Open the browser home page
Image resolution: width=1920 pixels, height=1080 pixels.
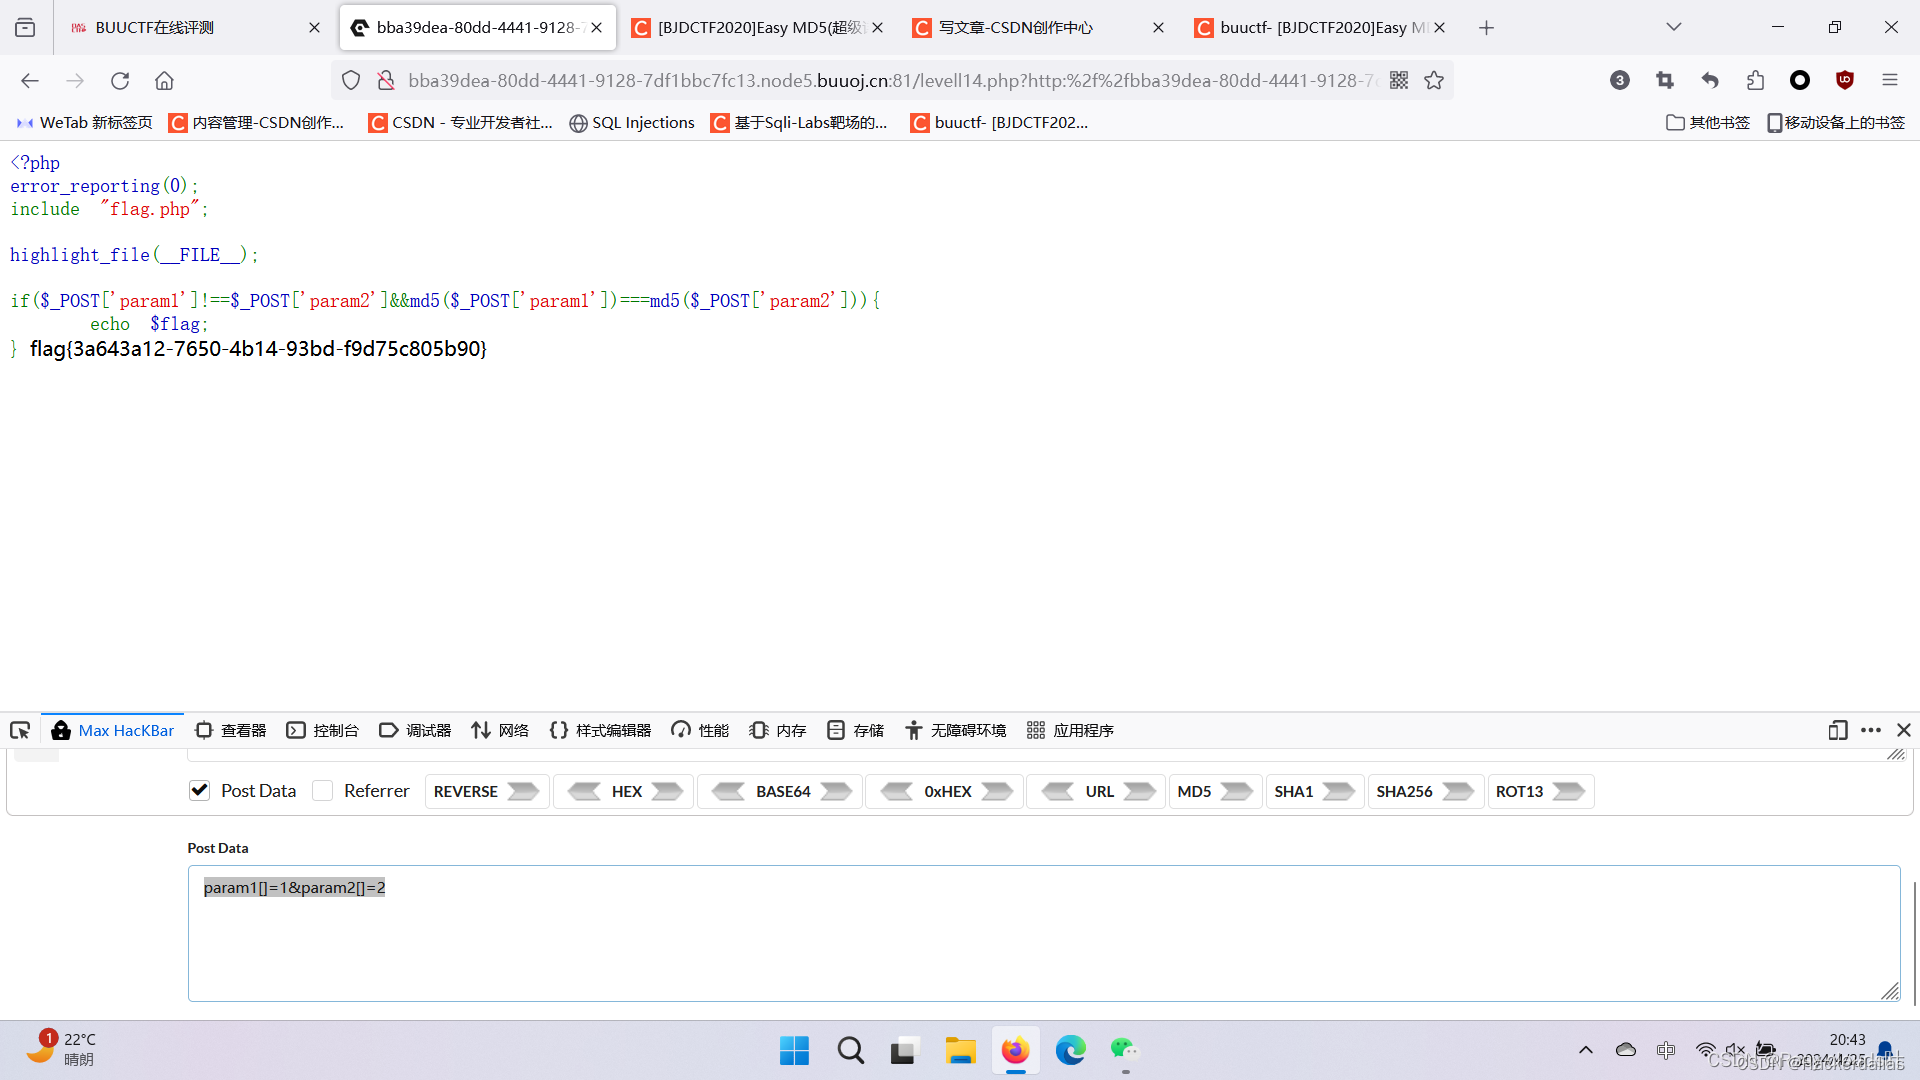[164, 80]
